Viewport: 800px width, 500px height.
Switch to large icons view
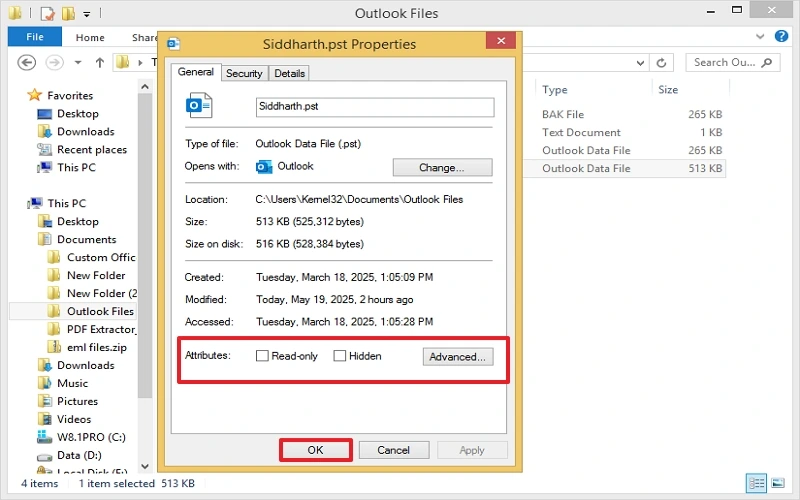778,483
